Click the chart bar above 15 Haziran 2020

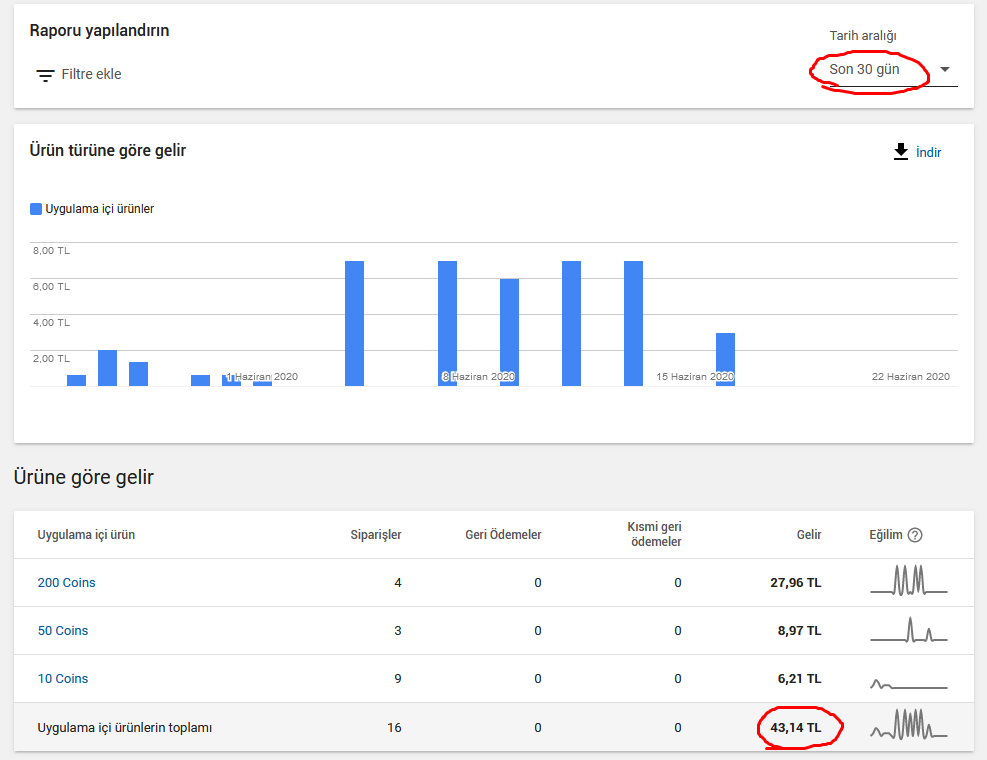pos(725,359)
